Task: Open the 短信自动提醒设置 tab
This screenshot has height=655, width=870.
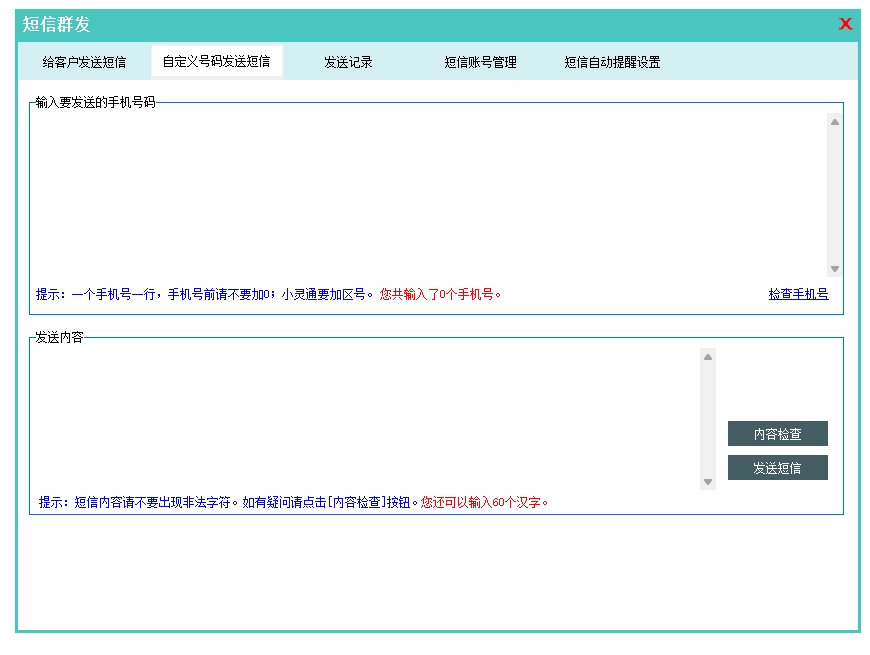Action: (x=612, y=62)
